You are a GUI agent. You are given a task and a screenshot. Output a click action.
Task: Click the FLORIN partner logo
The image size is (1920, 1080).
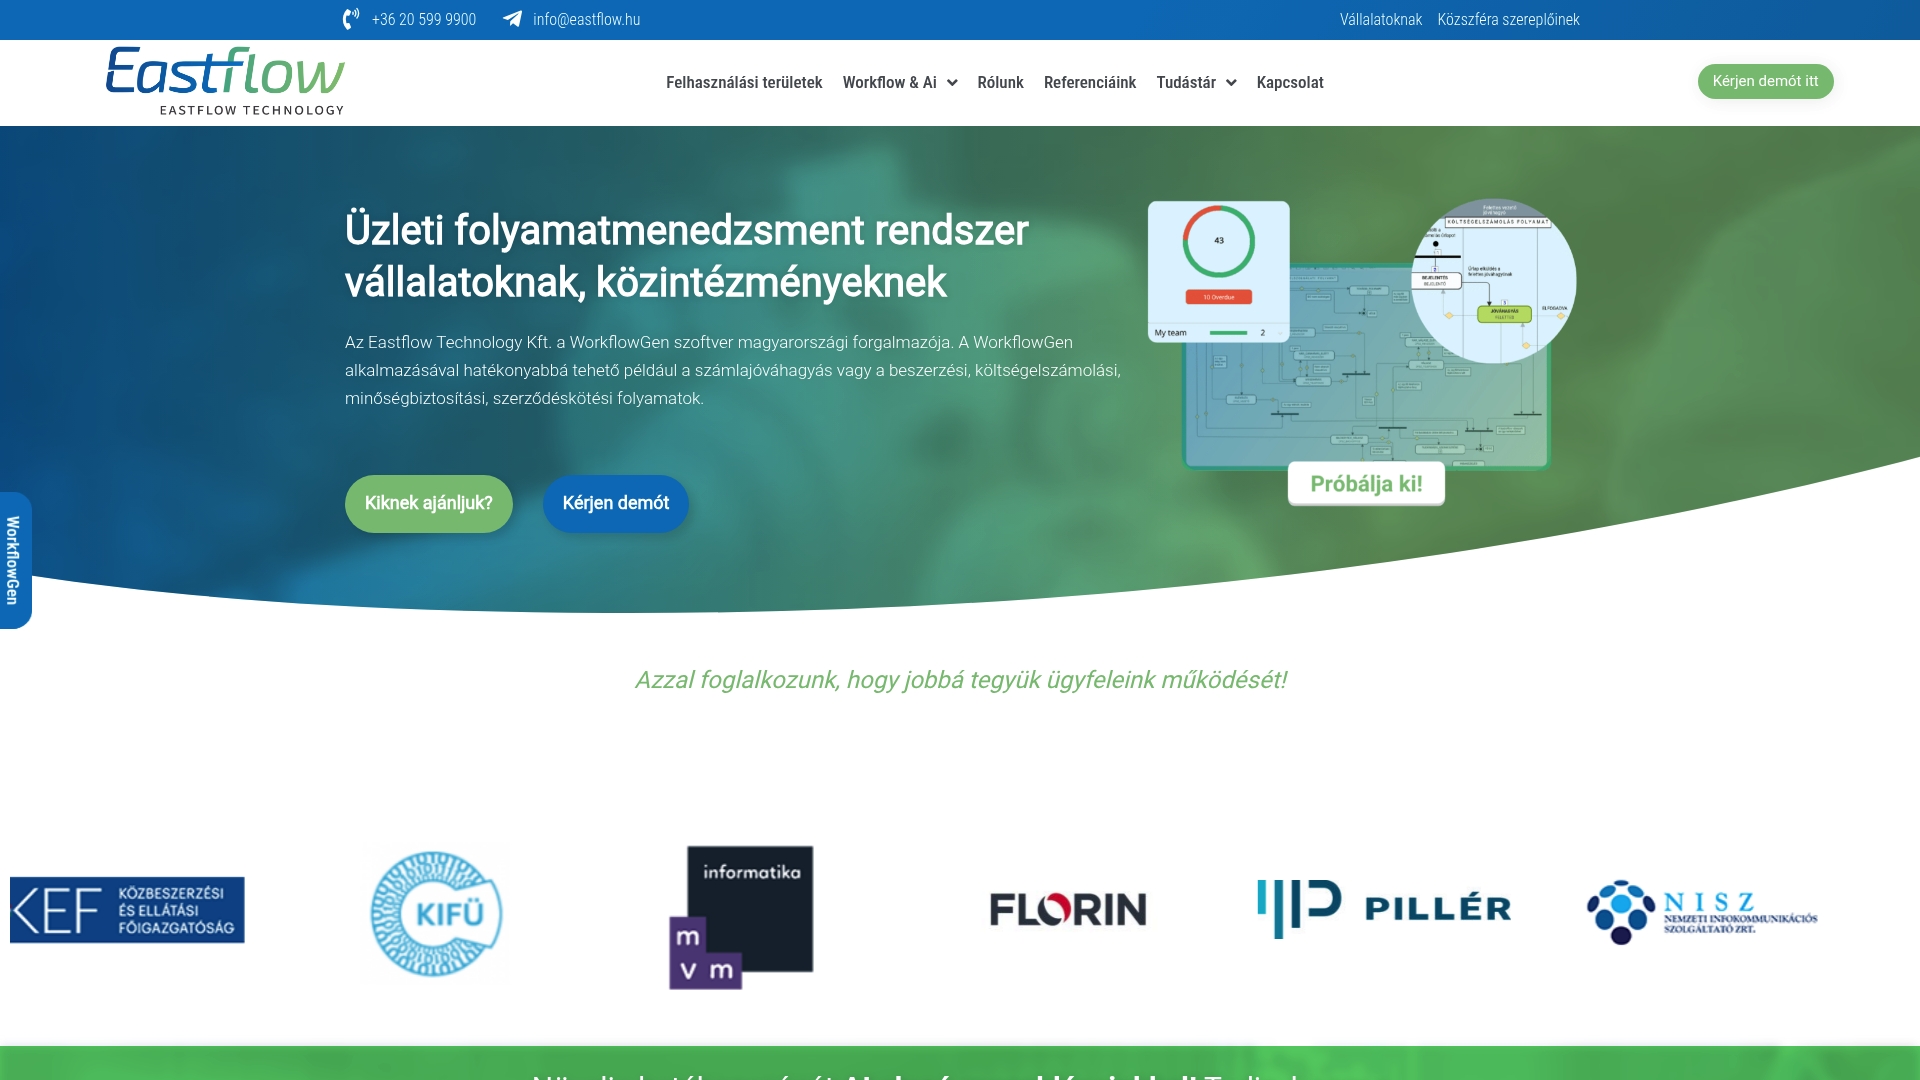(x=1068, y=910)
